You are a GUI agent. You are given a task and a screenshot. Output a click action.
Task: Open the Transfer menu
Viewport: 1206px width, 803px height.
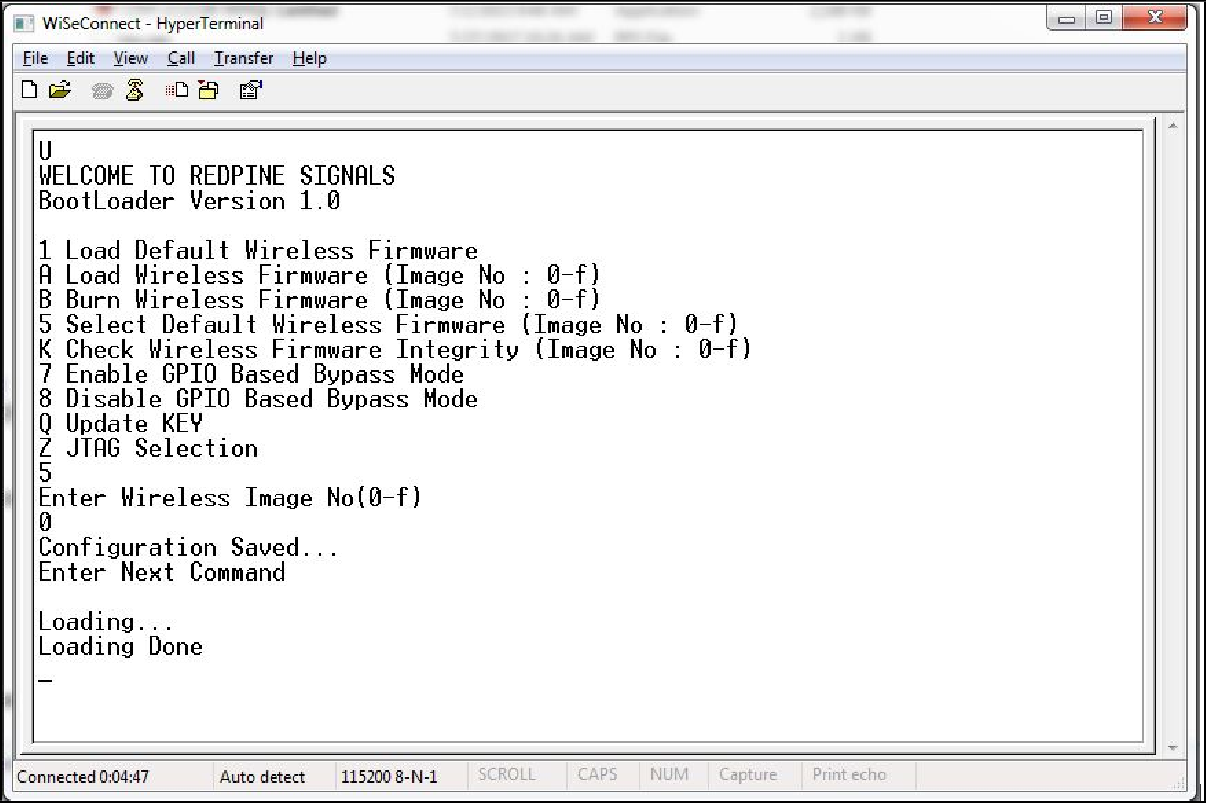pos(243,58)
